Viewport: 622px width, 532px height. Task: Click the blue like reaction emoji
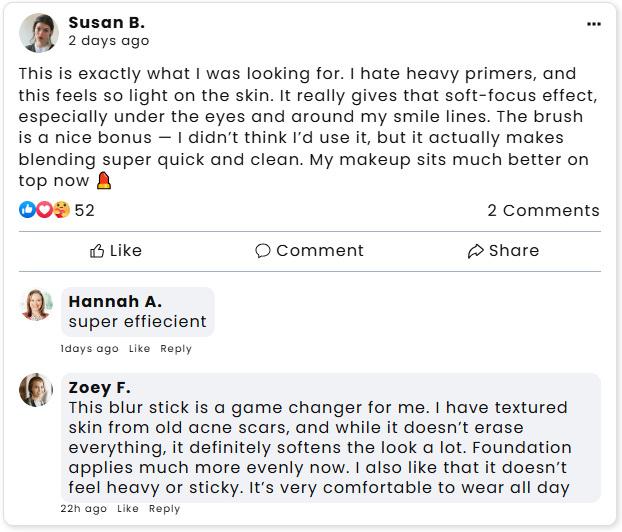point(27,210)
